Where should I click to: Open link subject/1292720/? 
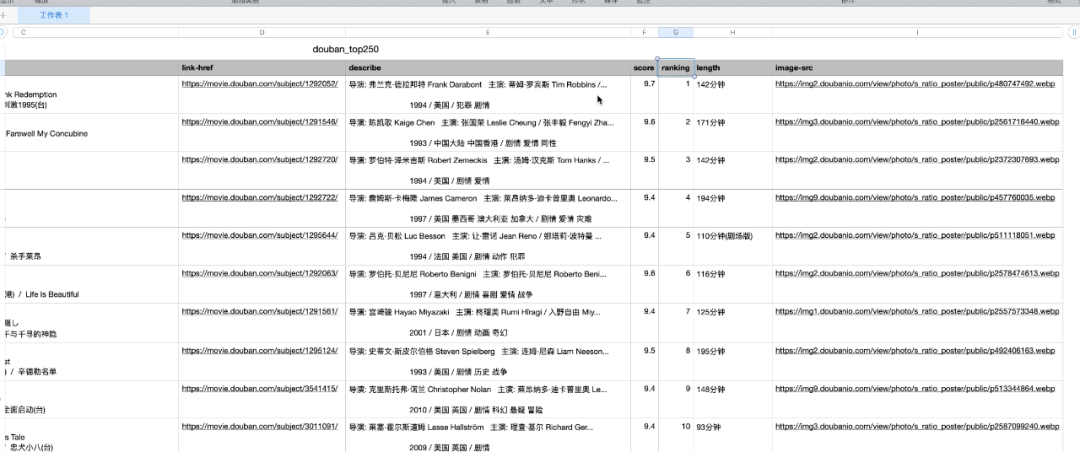(260, 160)
